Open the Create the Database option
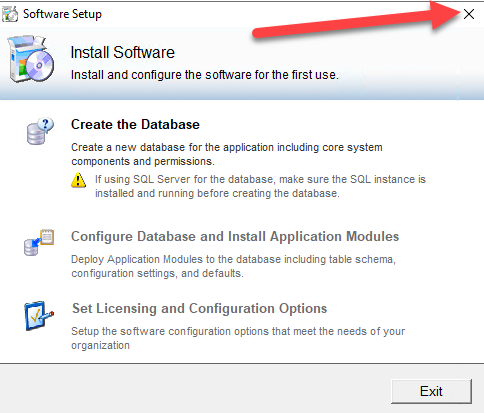The image size is (484, 413). [x=135, y=125]
